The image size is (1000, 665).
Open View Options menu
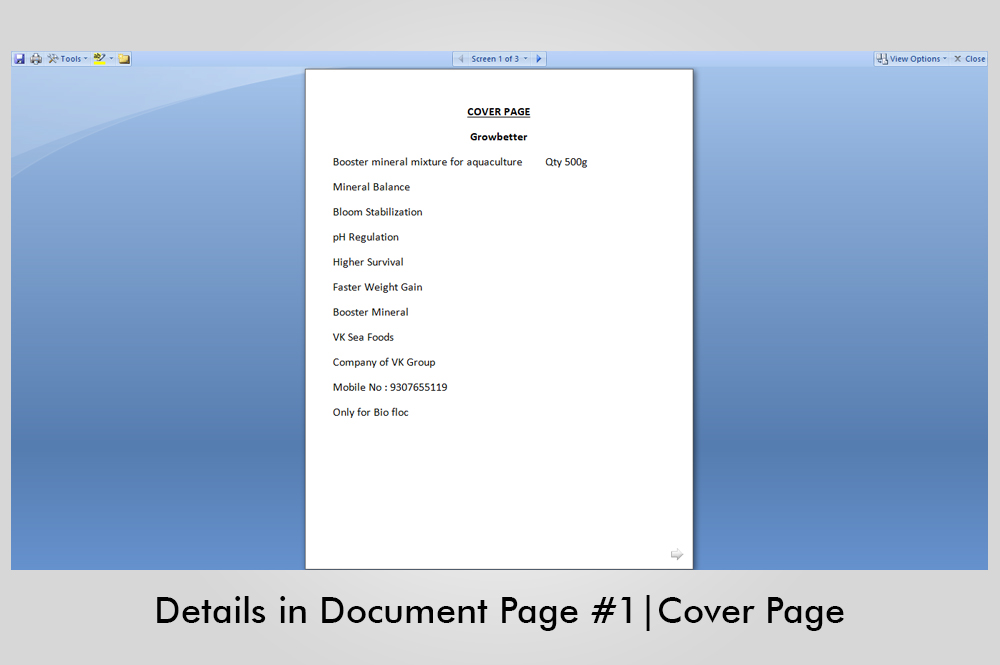click(911, 59)
